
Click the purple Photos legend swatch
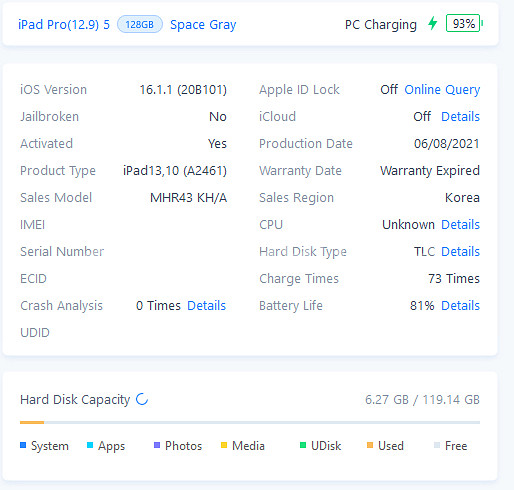[157, 445]
